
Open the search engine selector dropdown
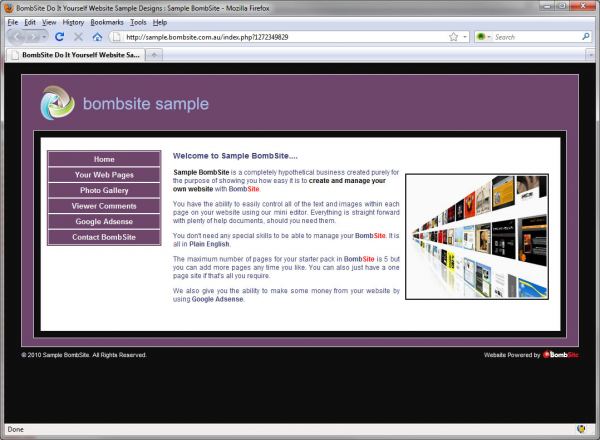pyautogui.click(x=489, y=37)
